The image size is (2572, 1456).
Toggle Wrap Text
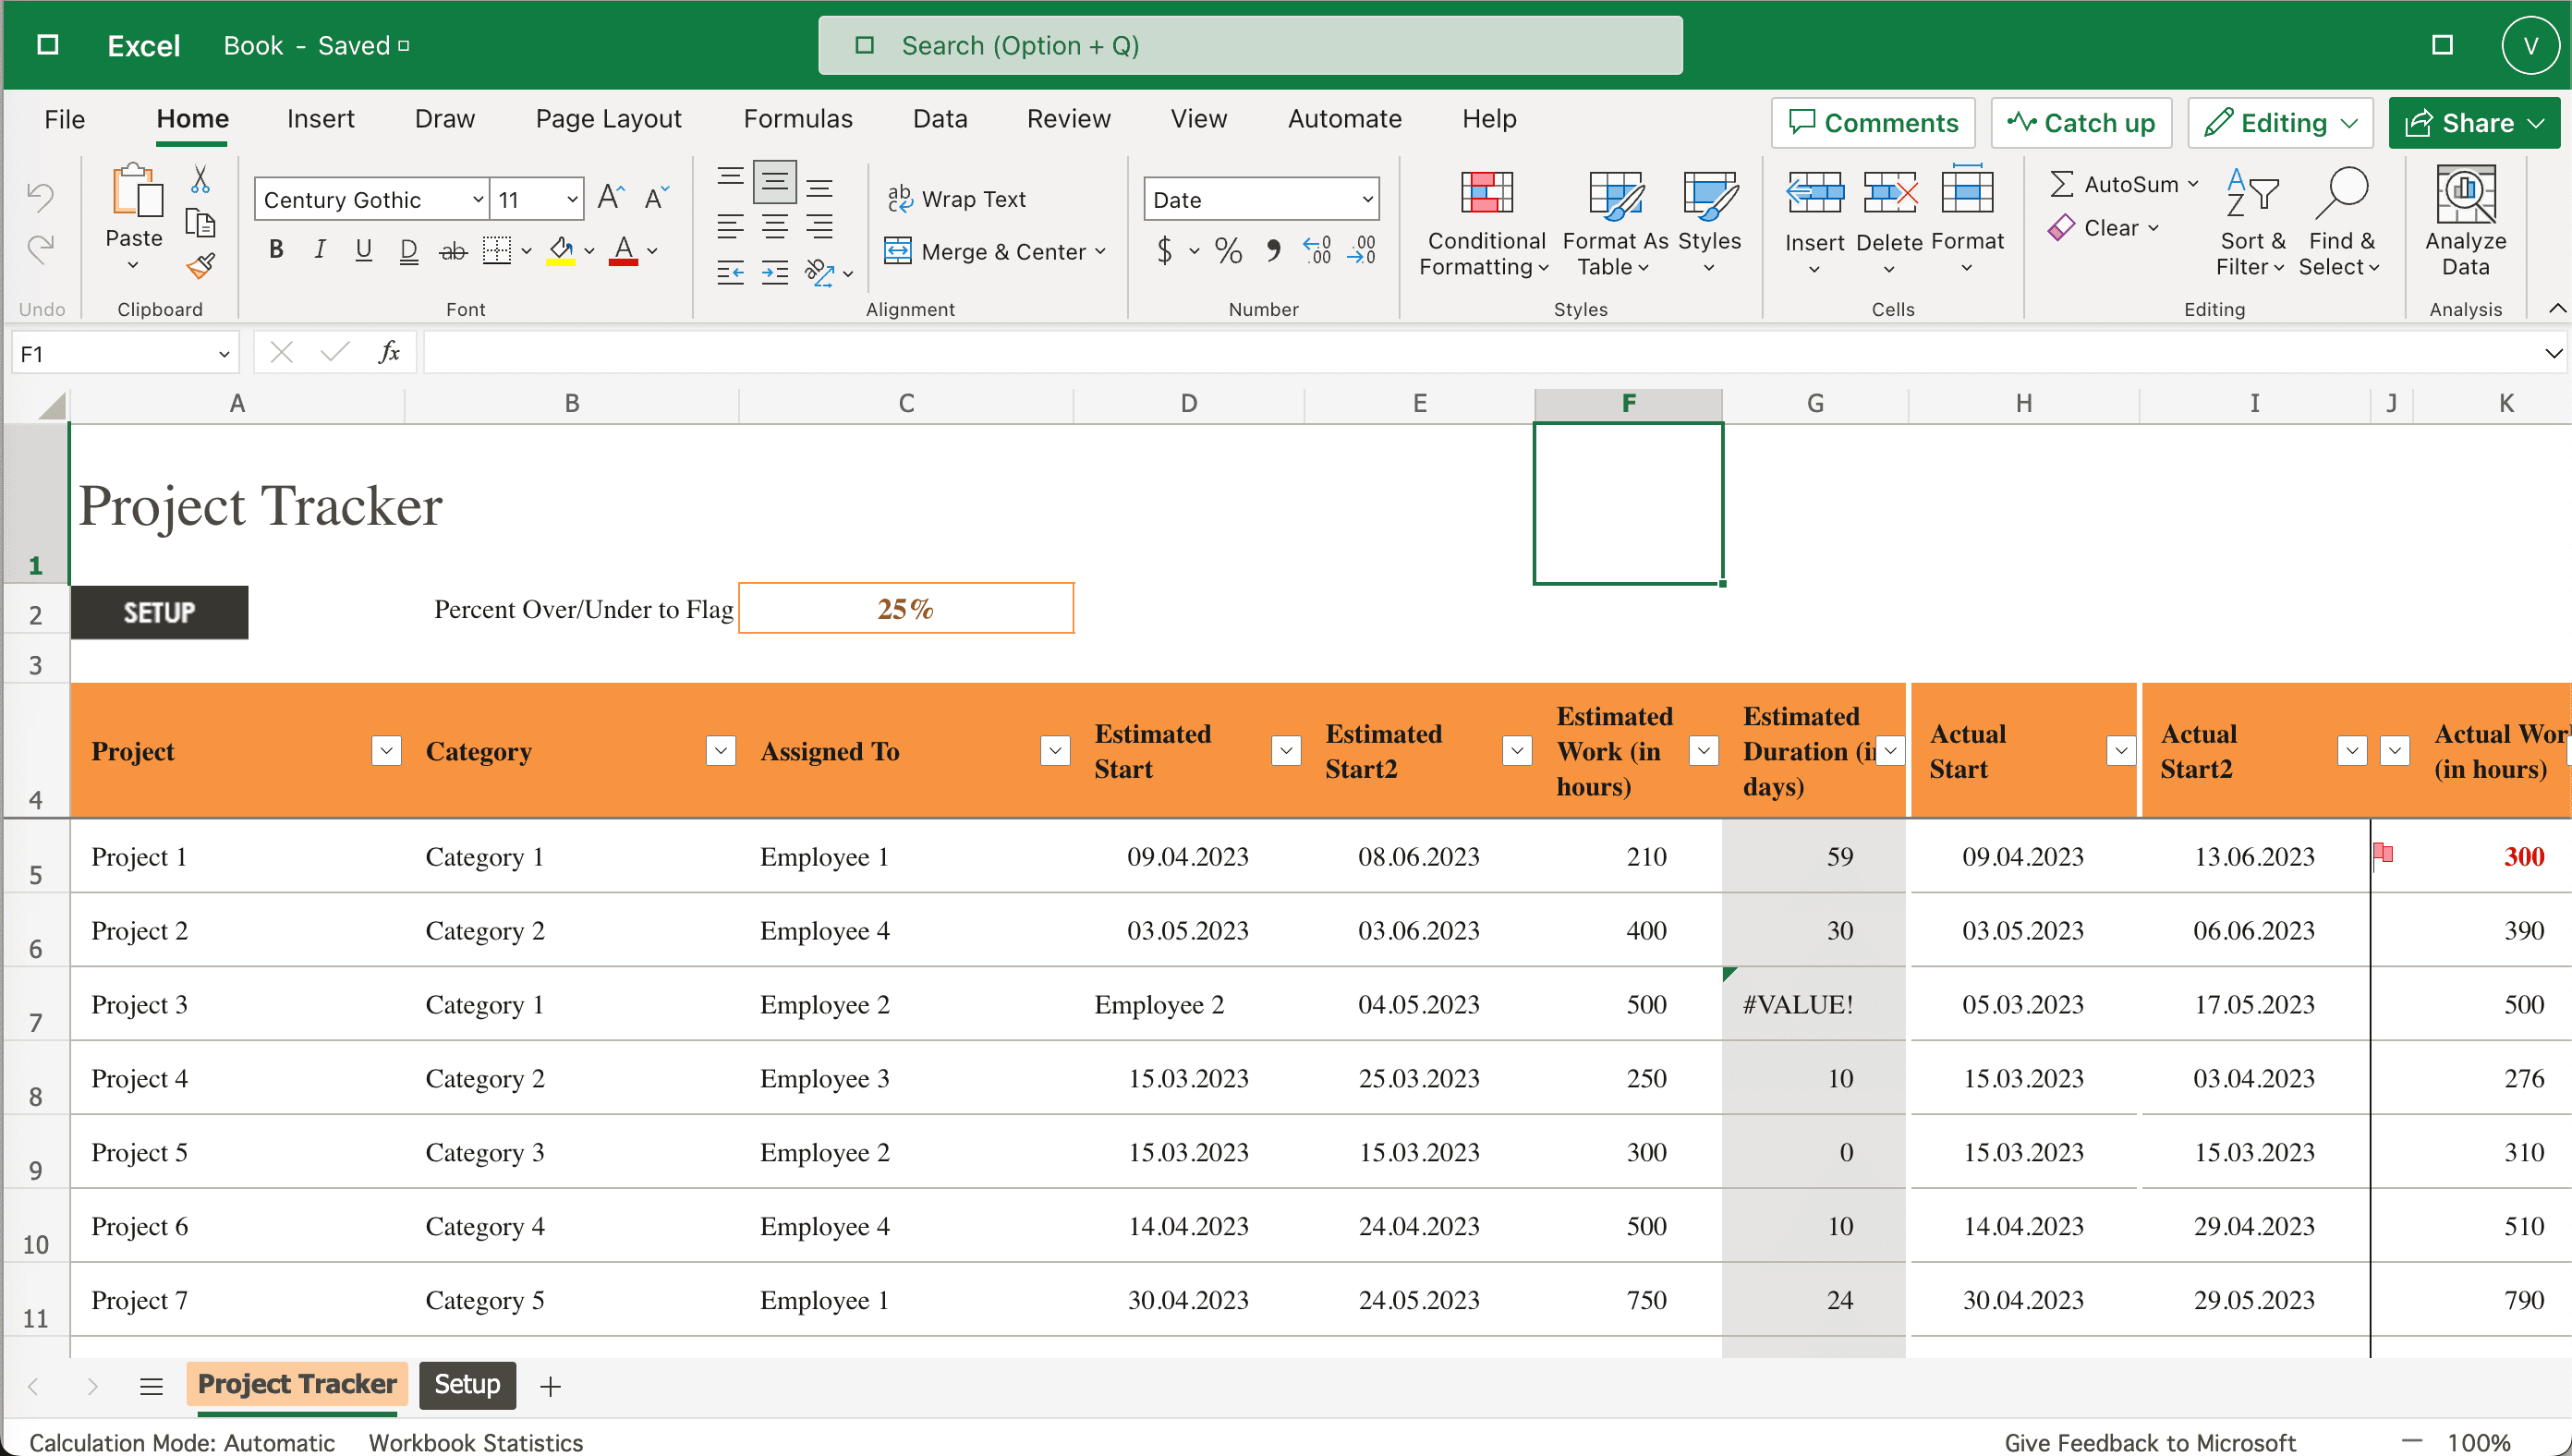pos(956,199)
